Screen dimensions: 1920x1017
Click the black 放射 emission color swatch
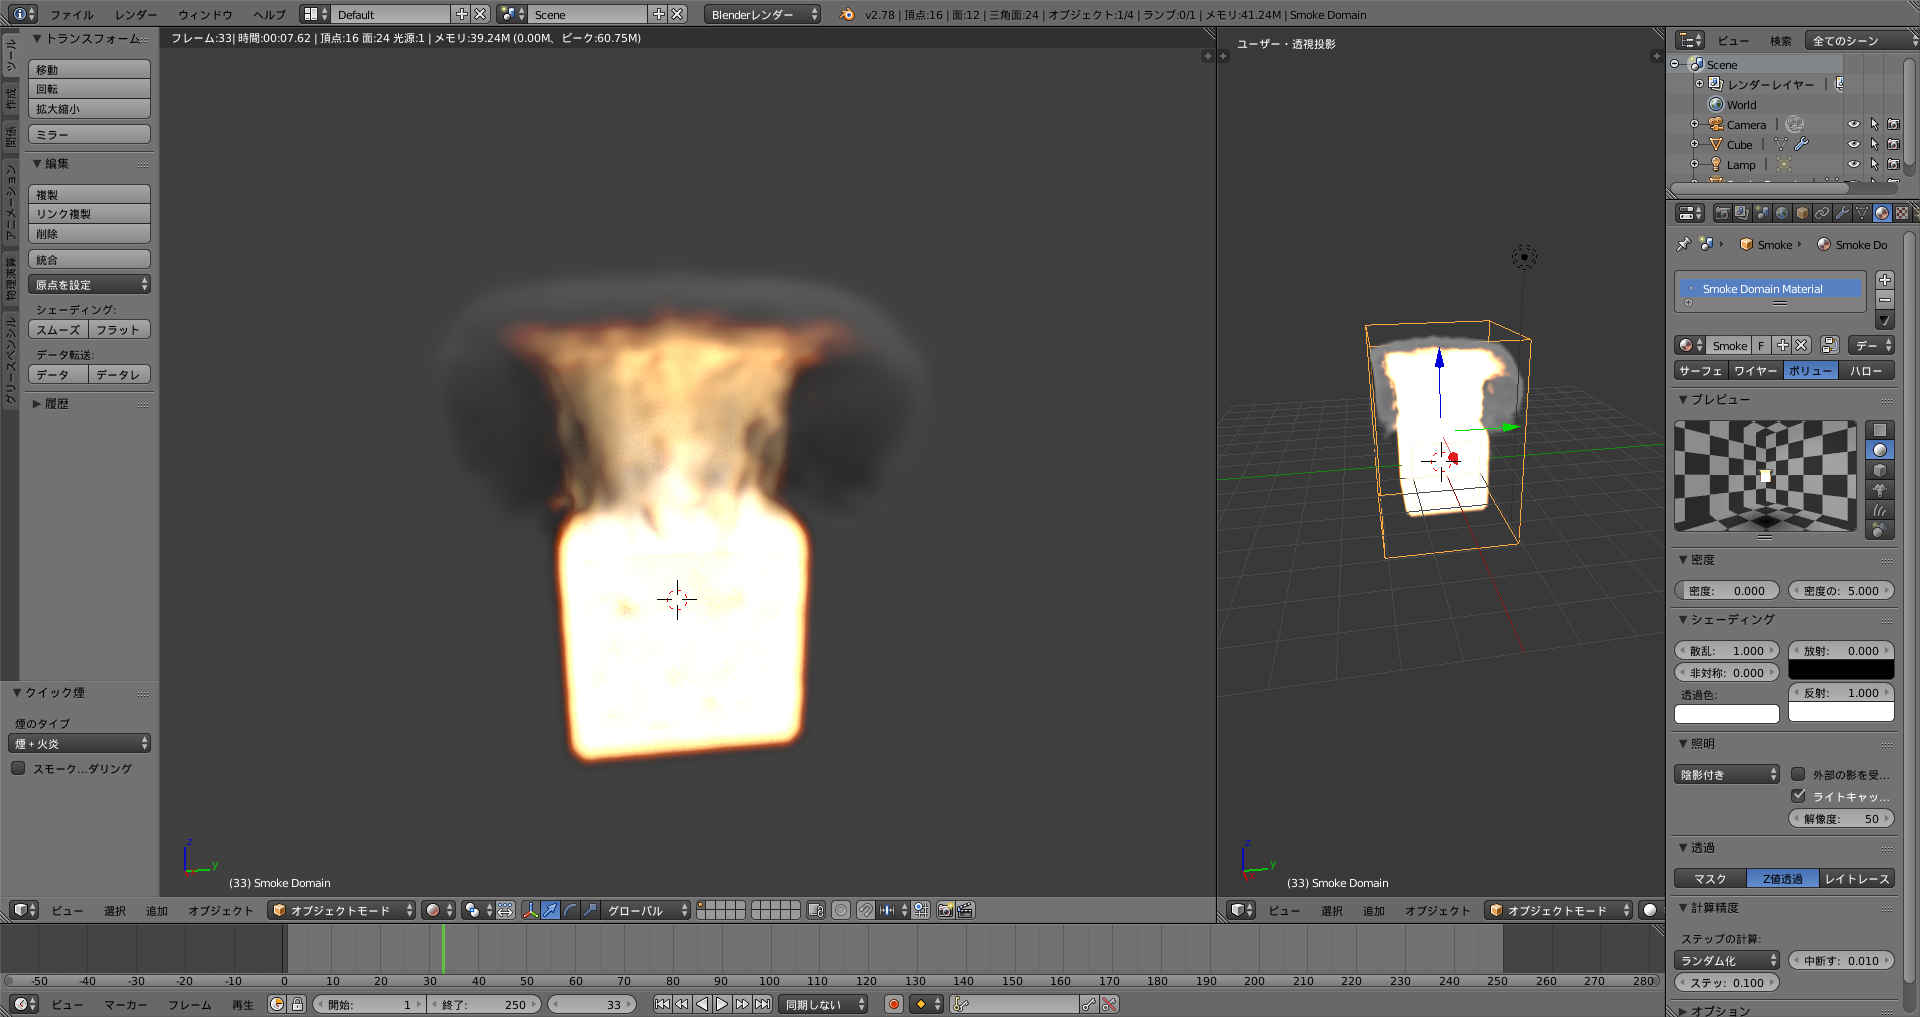pos(1840,670)
